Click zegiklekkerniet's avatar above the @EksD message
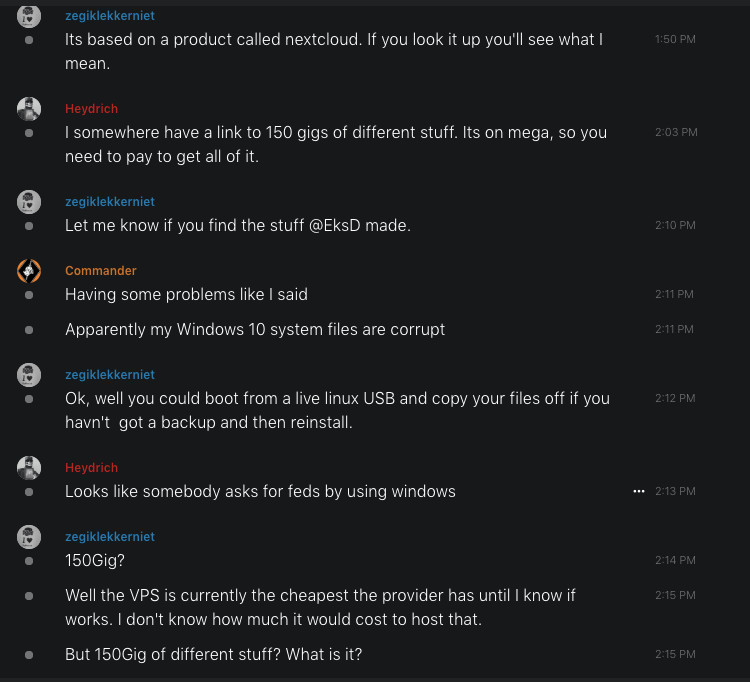Screen dimensions: 750x682 pyautogui.click(x=29, y=202)
